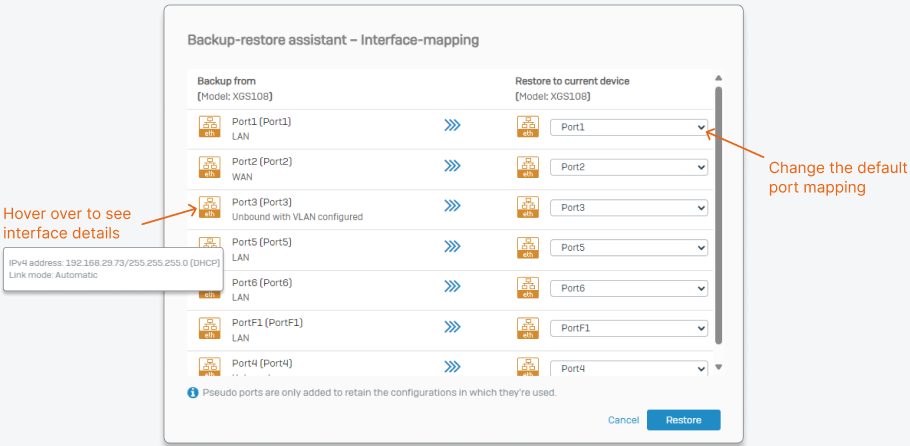Open the Port6 restore mapping dropdown
The height and width of the screenshot is (446, 910).
click(628, 288)
